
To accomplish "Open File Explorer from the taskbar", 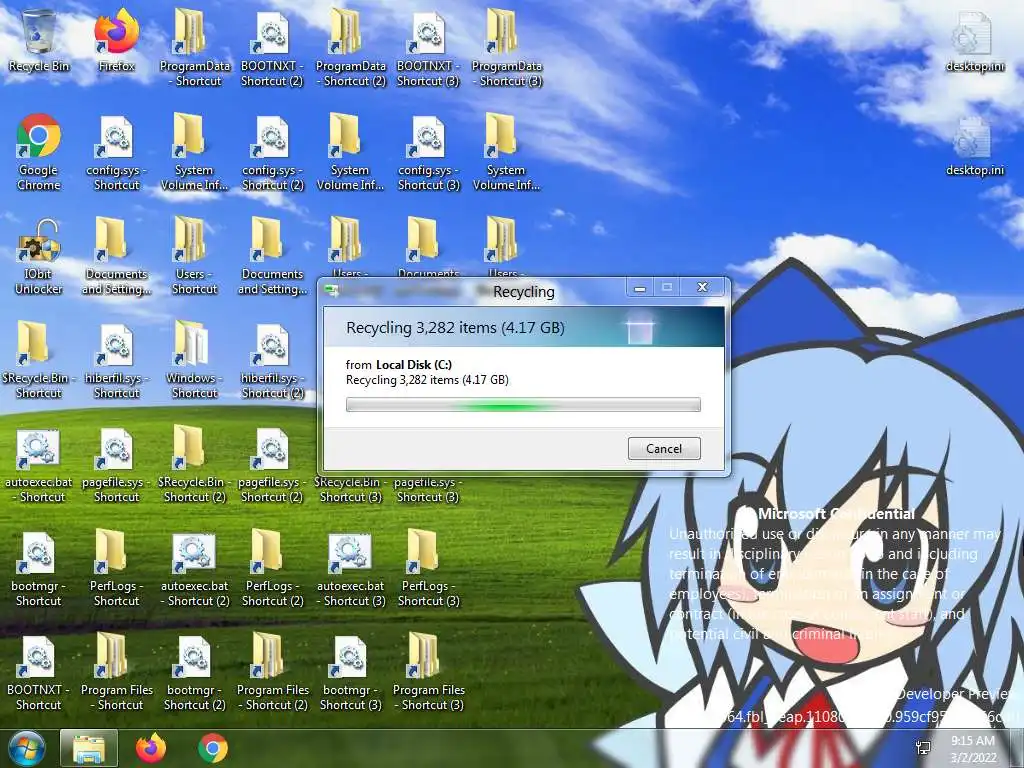I will pos(89,748).
